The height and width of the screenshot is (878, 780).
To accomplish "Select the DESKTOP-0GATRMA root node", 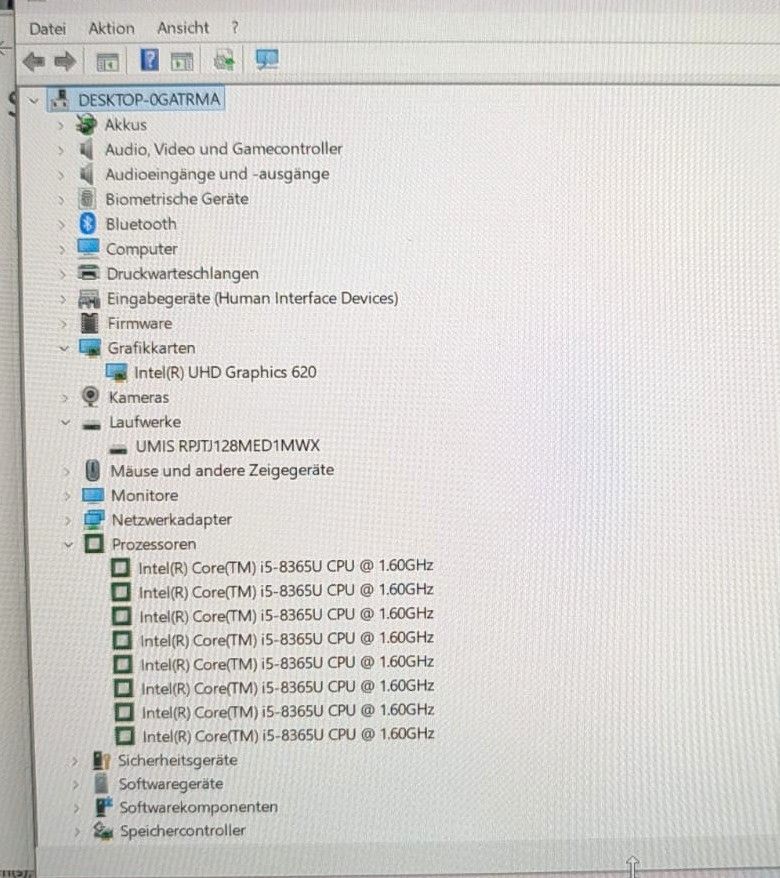I will click(149, 100).
